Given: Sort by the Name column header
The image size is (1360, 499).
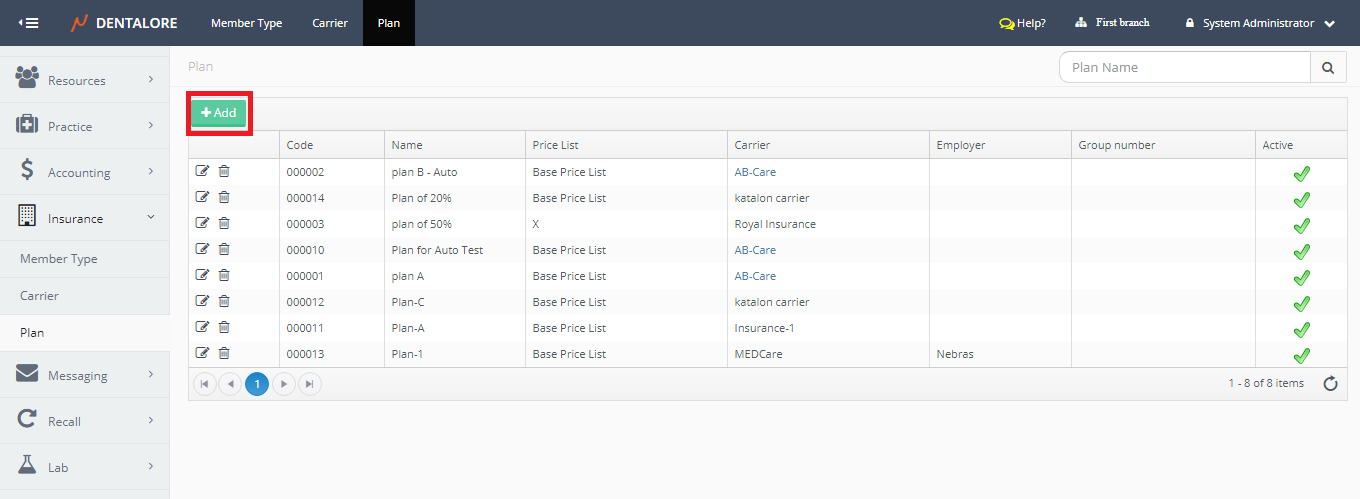Looking at the screenshot, I should coord(407,145).
